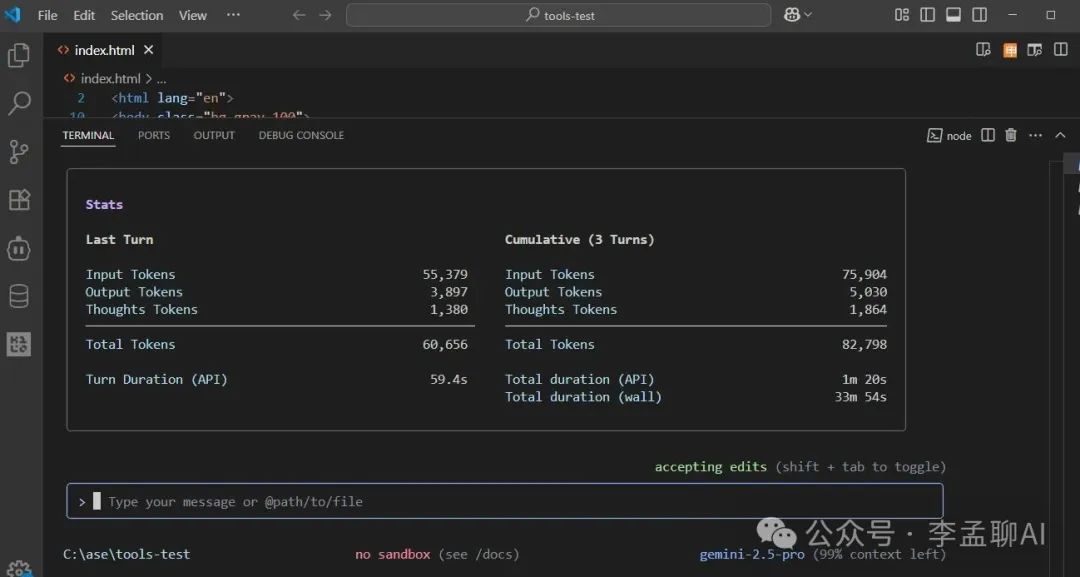Click the total tokens value 60,656
The image size is (1080, 577).
(445, 344)
